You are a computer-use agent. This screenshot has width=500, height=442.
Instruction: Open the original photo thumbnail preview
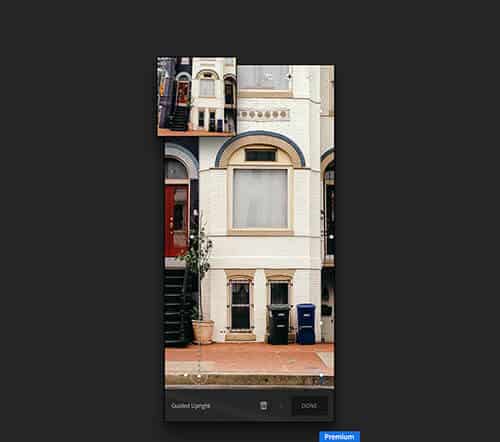point(197,97)
